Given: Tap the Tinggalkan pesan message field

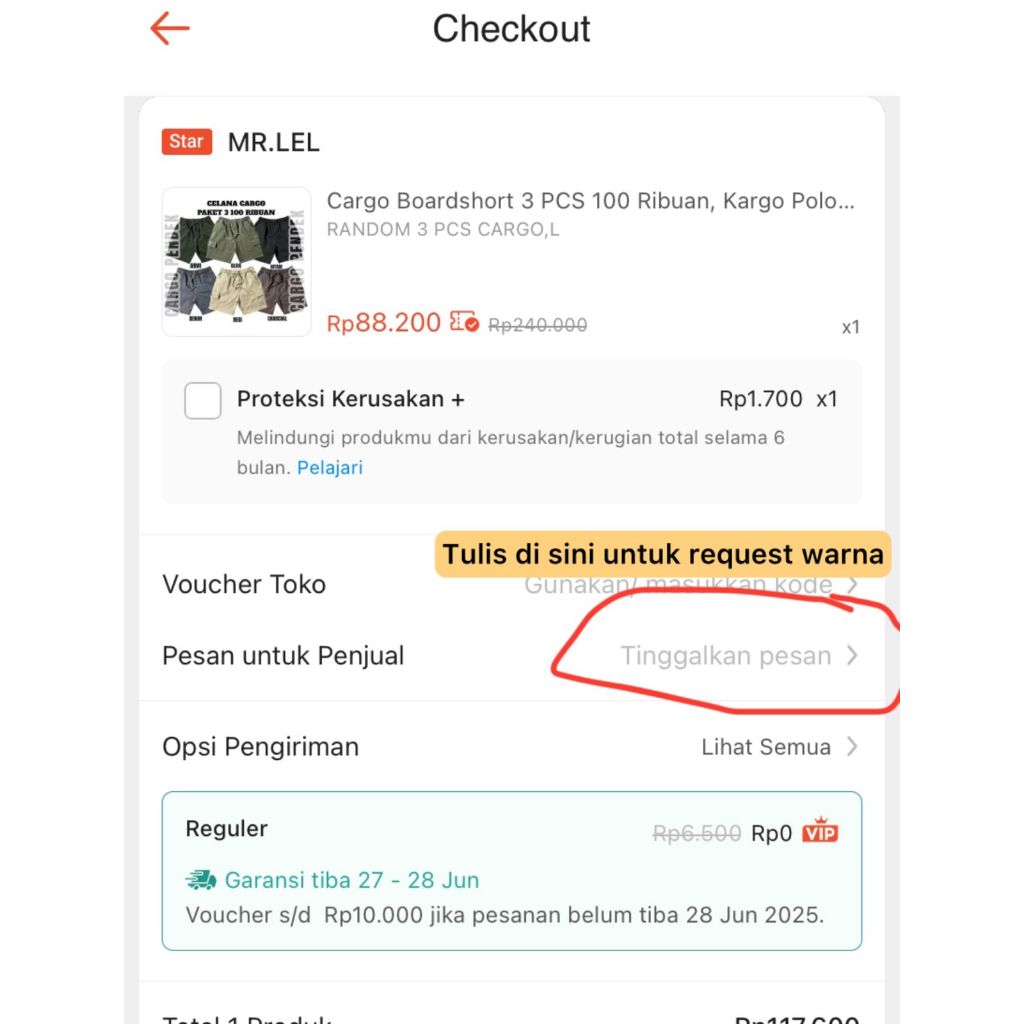Looking at the screenshot, I should coord(725,655).
